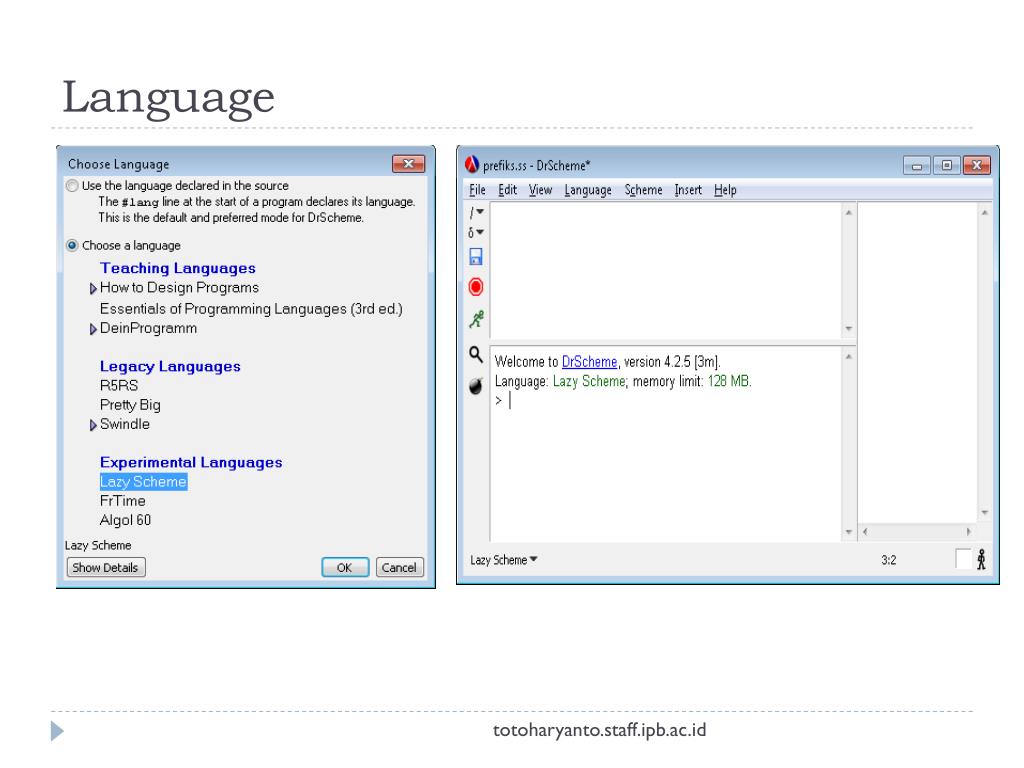1024x768 pixels.
Task: Click the right panel horizontal scroll-right arrow
Action: (968, 532)
